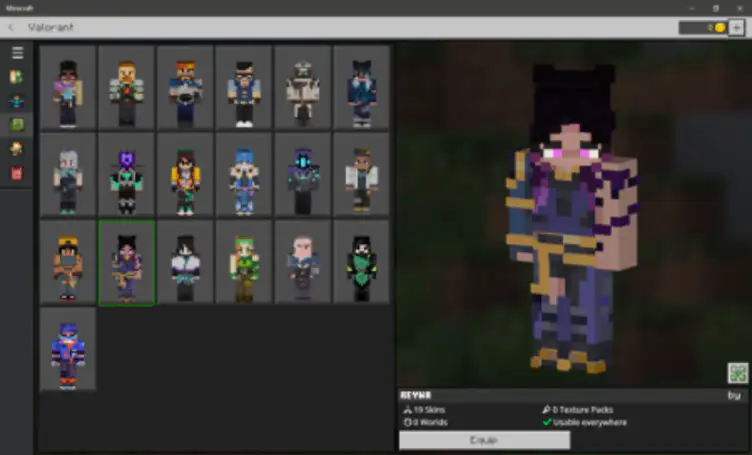Select the orange and green sidebar category icon
This screenshot has width=752, height=455.
[x=17, y=77]
